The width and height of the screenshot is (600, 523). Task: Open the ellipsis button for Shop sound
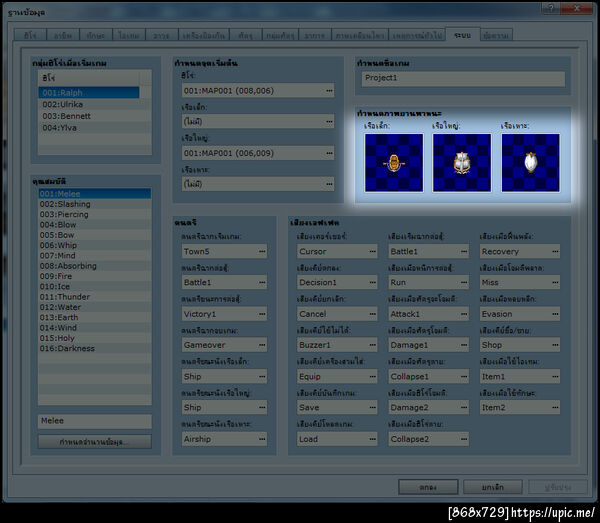pyautogui.click(x=555, y=345)
